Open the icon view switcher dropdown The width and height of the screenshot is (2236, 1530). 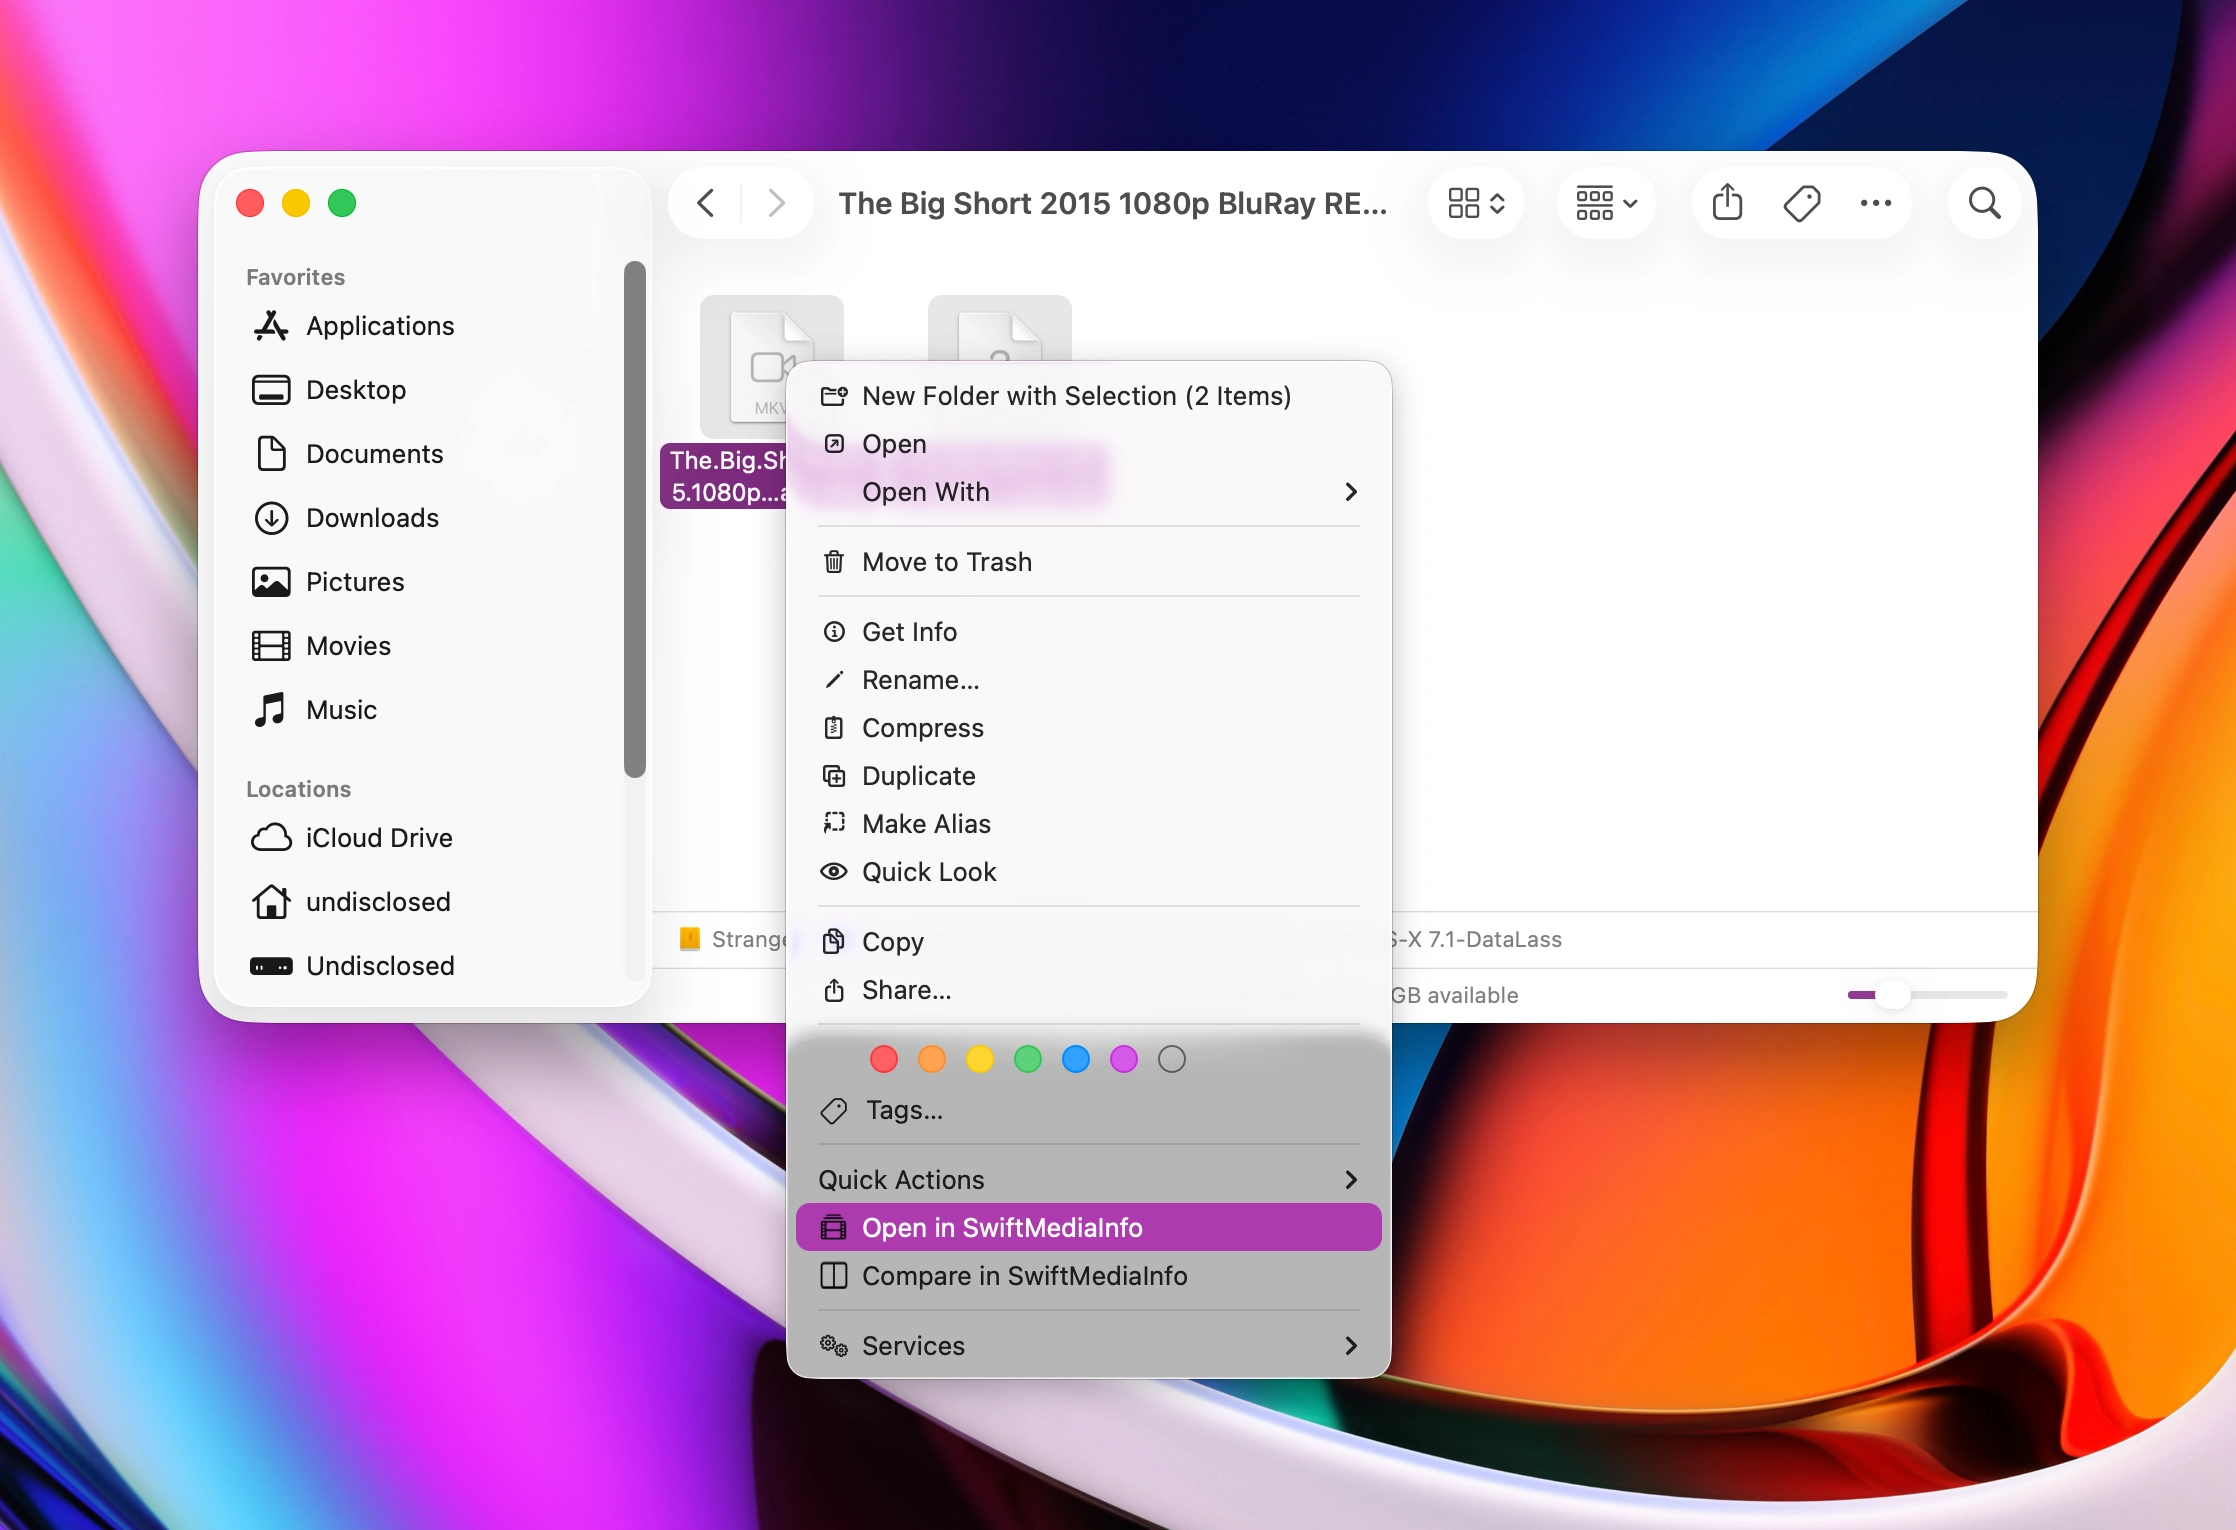1476,203
